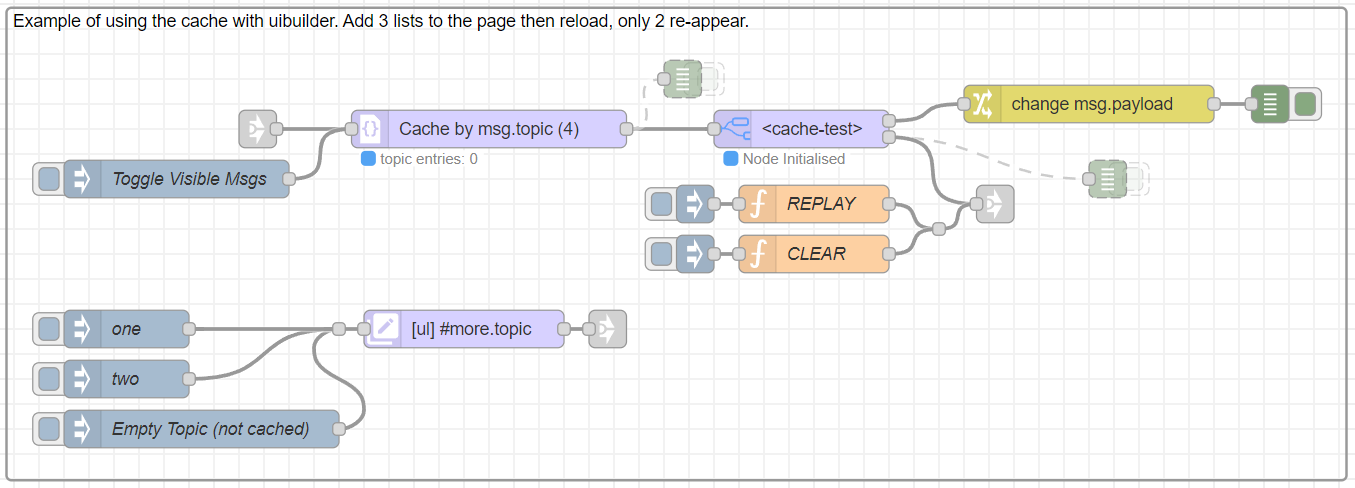Click the output port of Cache by msg.topic

(626, 129)
